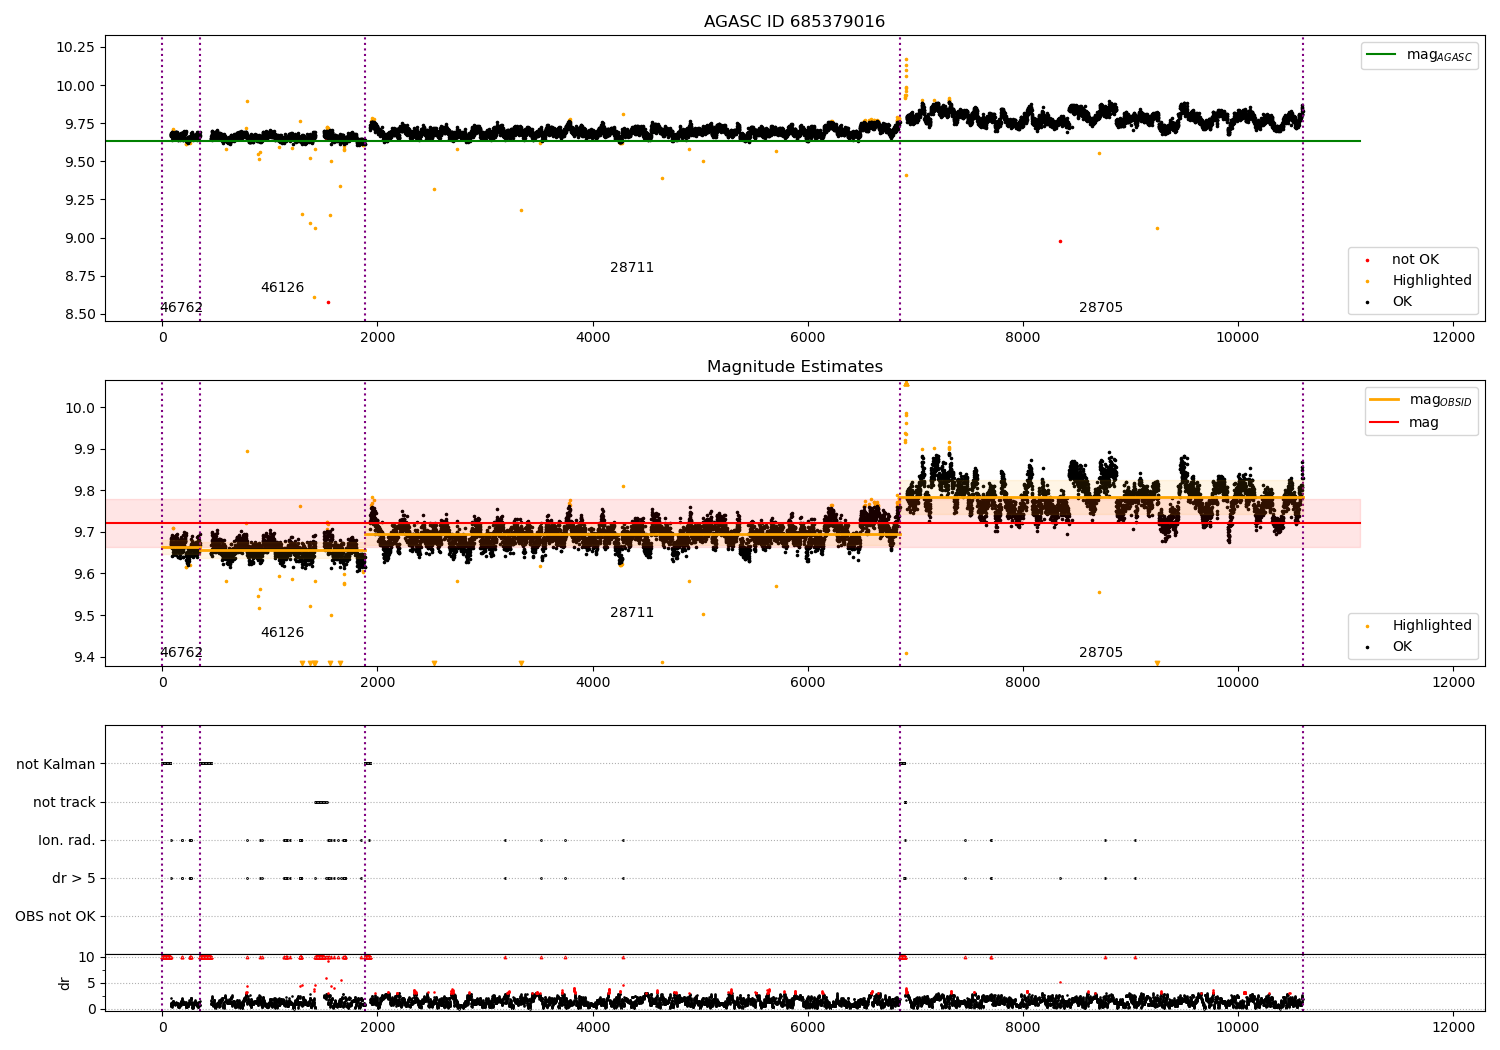Click the green mag AGASC legend line sample
The width and height of the screenshot is (1500, 1050).
pos(1382,55)
